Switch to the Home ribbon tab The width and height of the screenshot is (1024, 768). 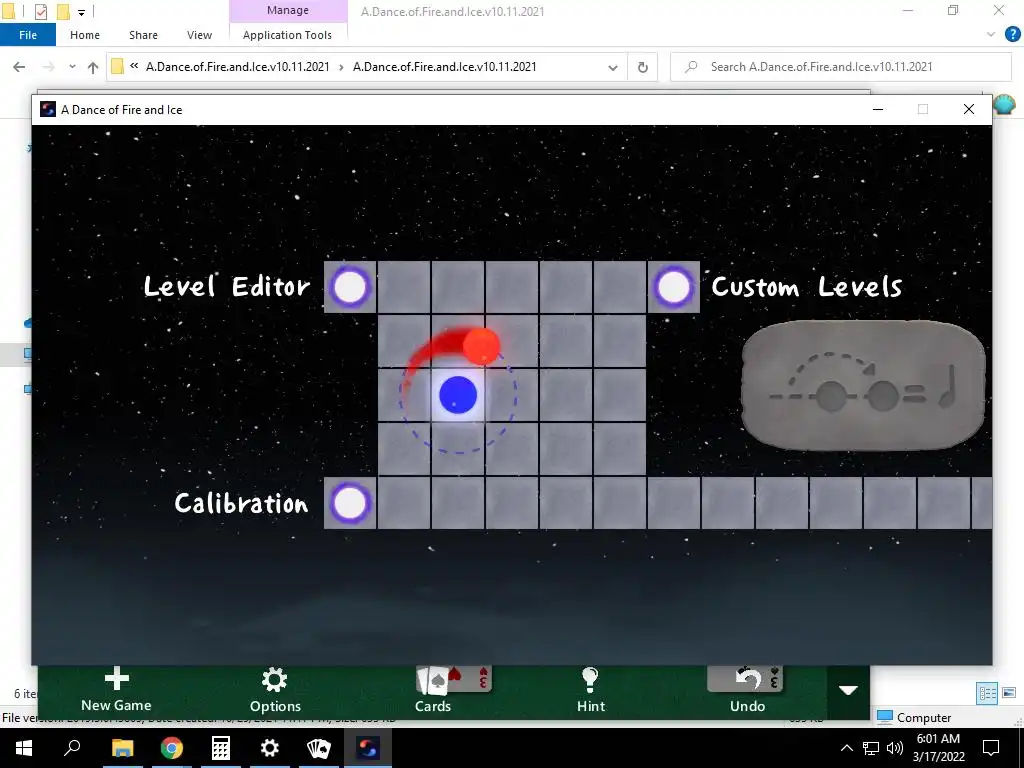point(85,35)
